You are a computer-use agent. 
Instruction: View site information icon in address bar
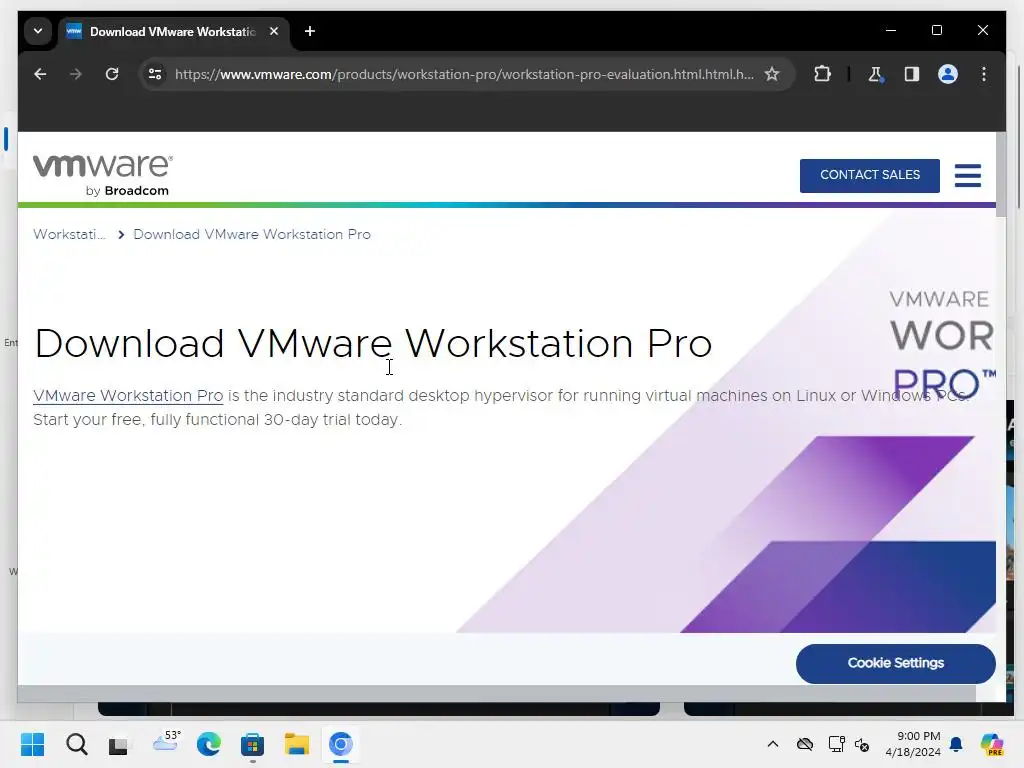click(155, 74)
